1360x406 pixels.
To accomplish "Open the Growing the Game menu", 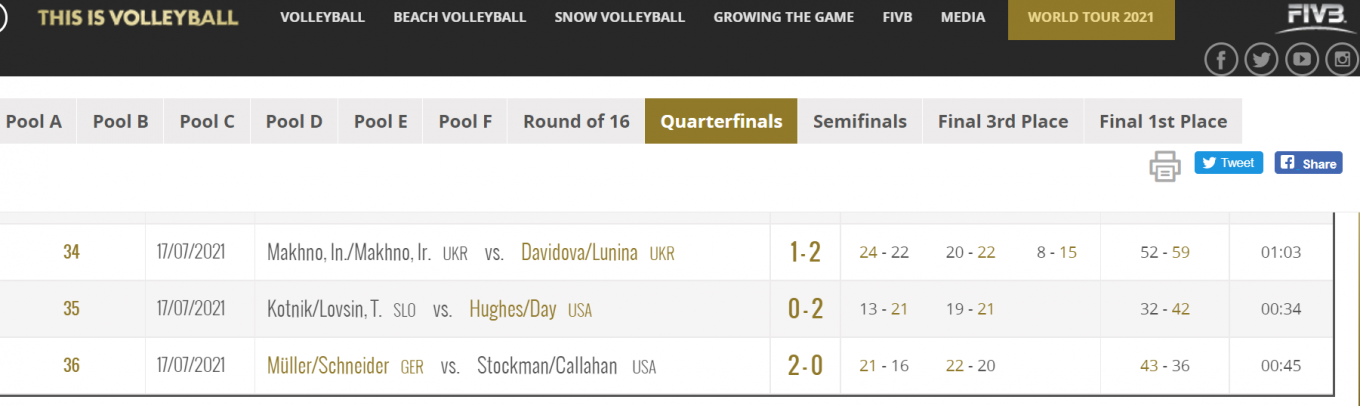I will click(784, 17).
